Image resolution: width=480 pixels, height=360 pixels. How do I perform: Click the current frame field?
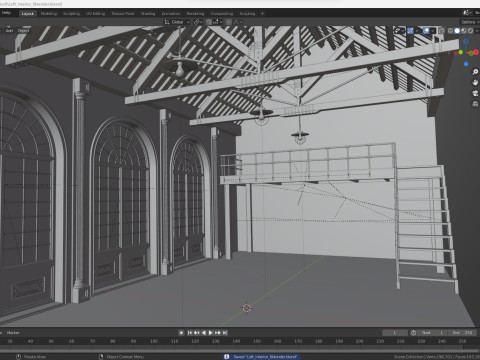(x=395, y=333)
